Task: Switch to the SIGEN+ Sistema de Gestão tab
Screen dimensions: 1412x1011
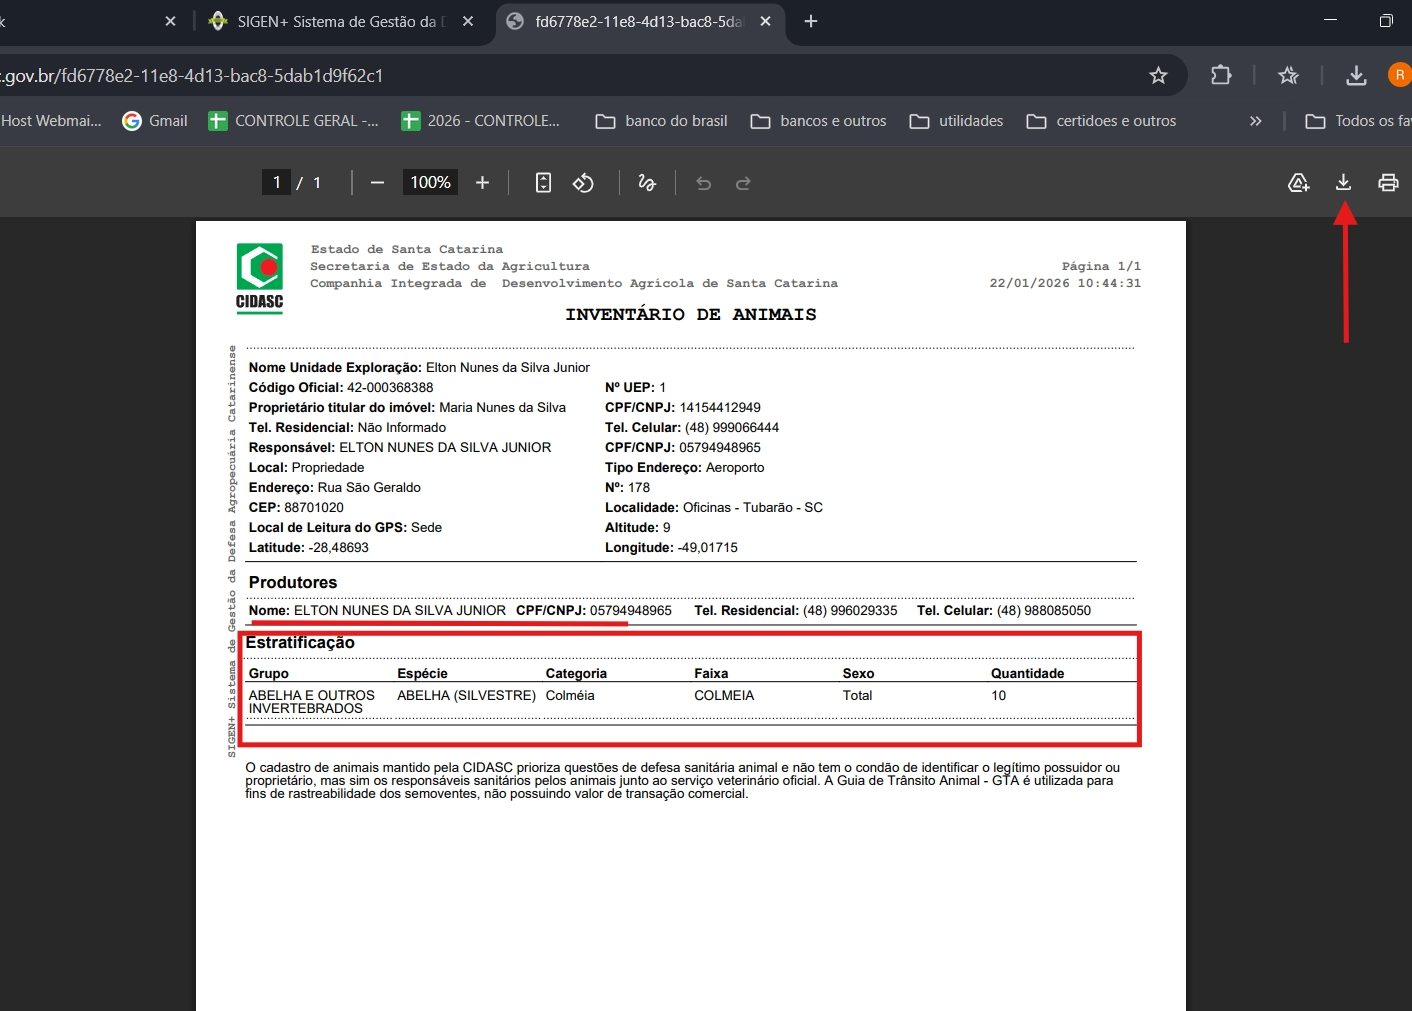Action: pyautogui.click(x=335, y=21)
